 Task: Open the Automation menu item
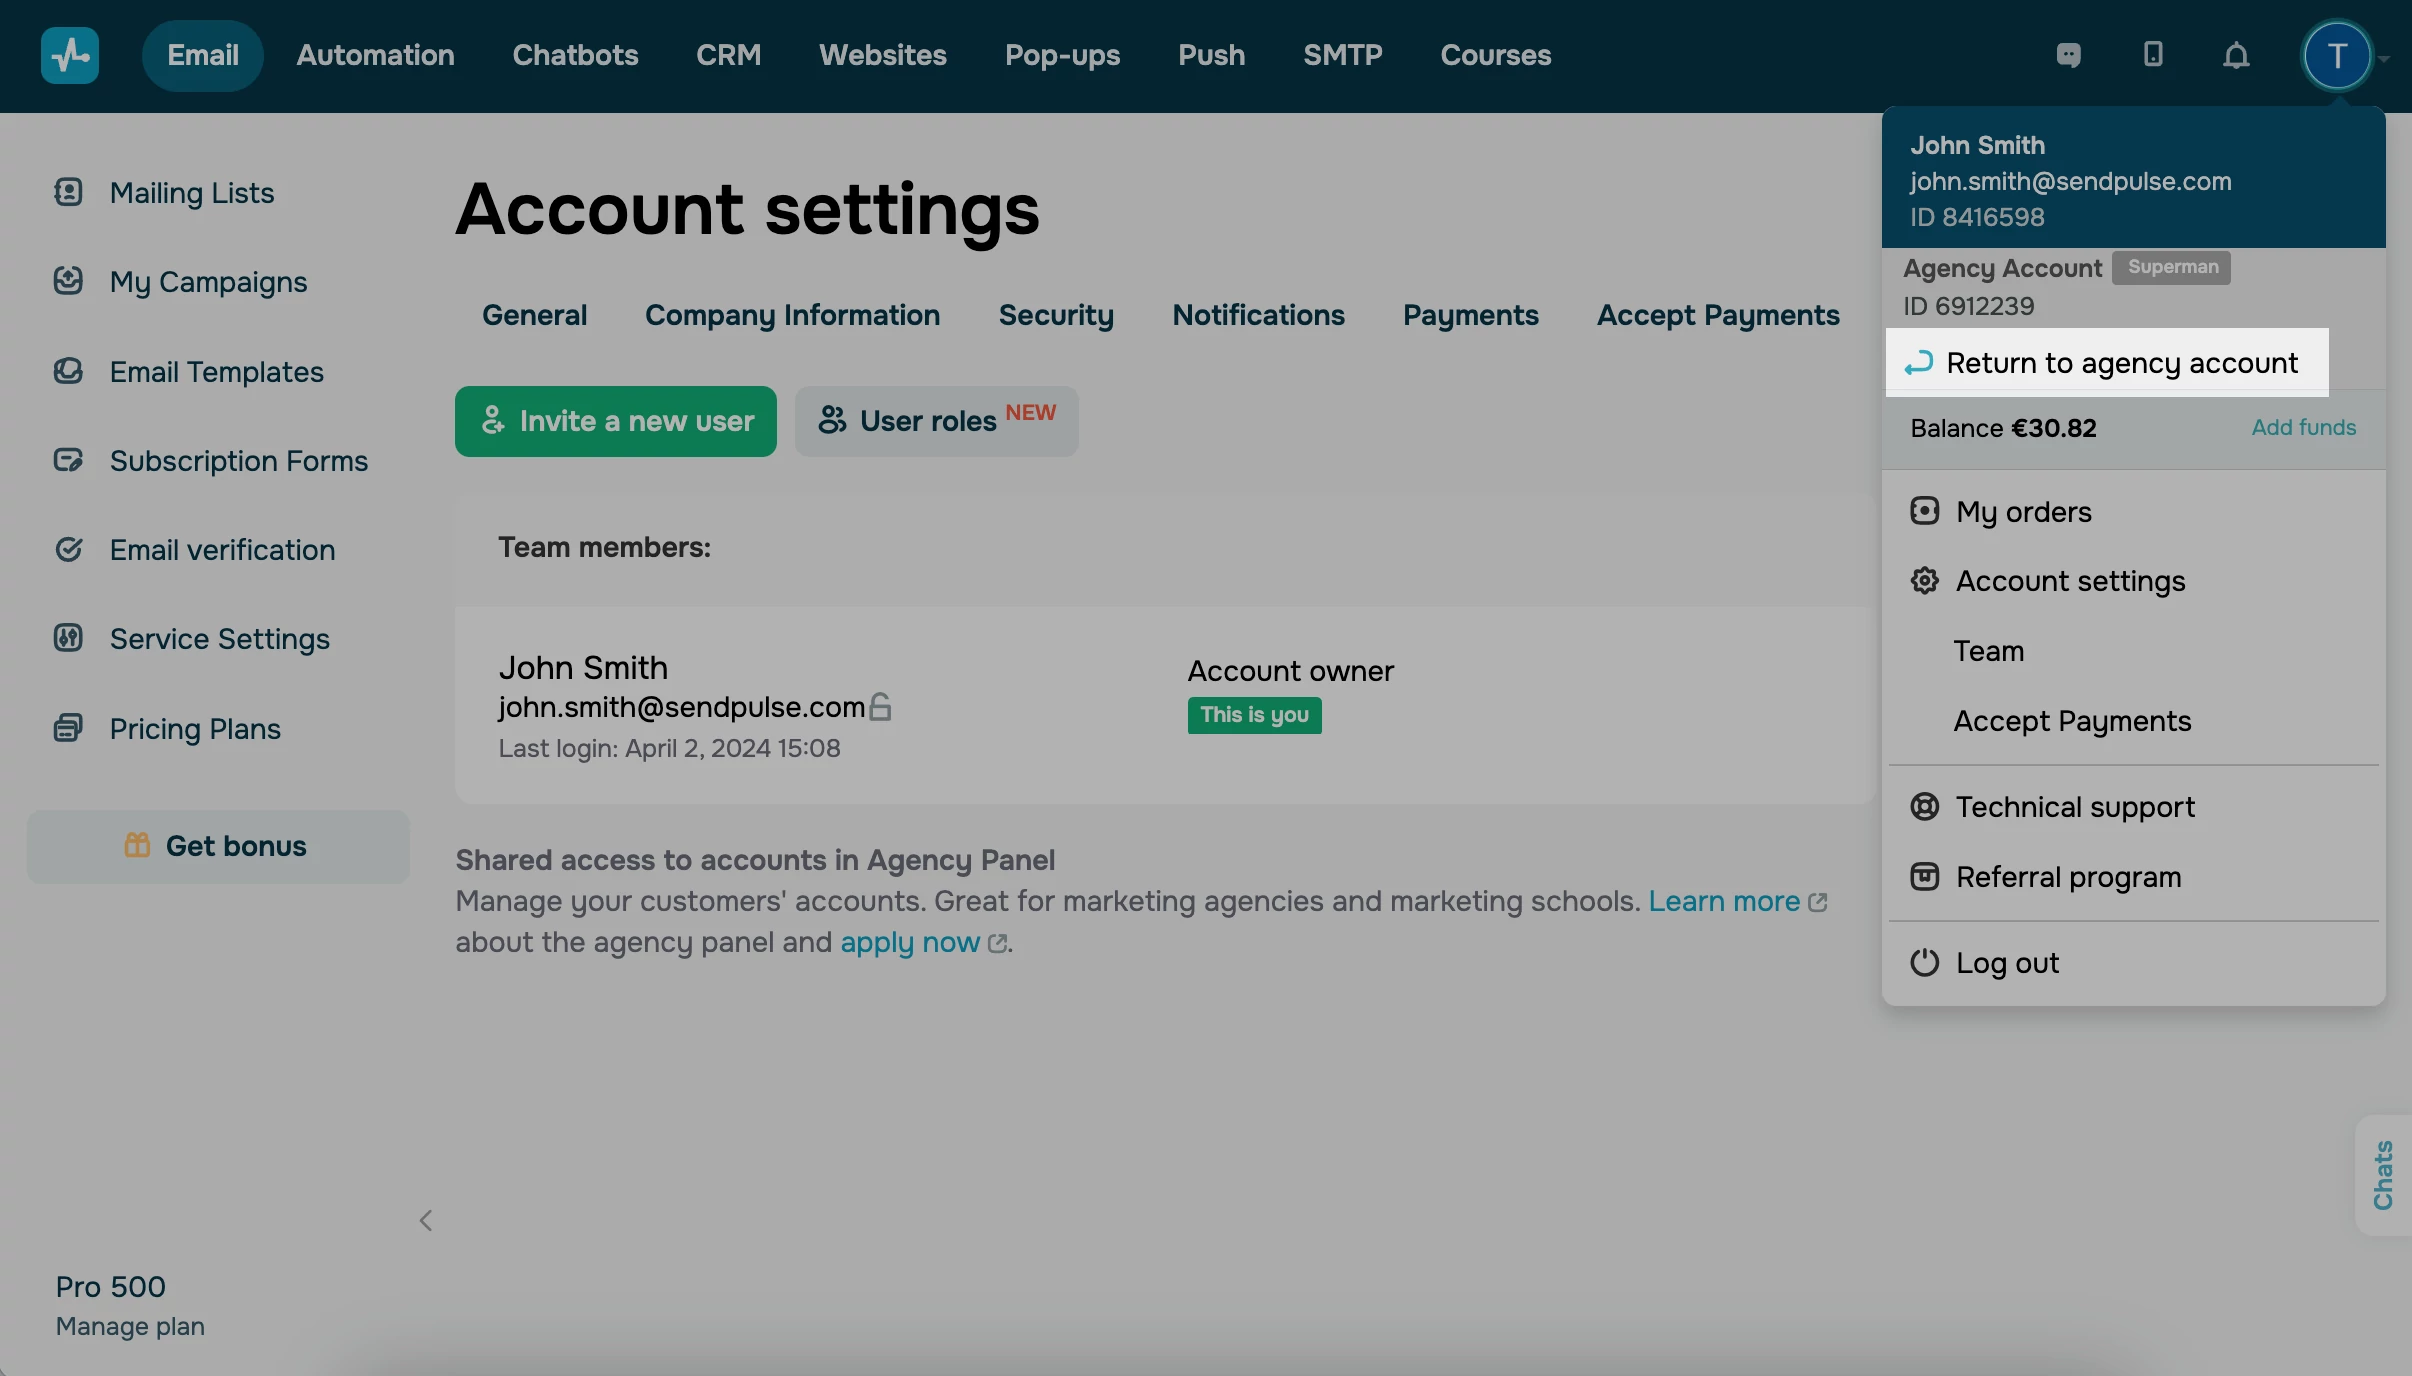tap(375, 55)
